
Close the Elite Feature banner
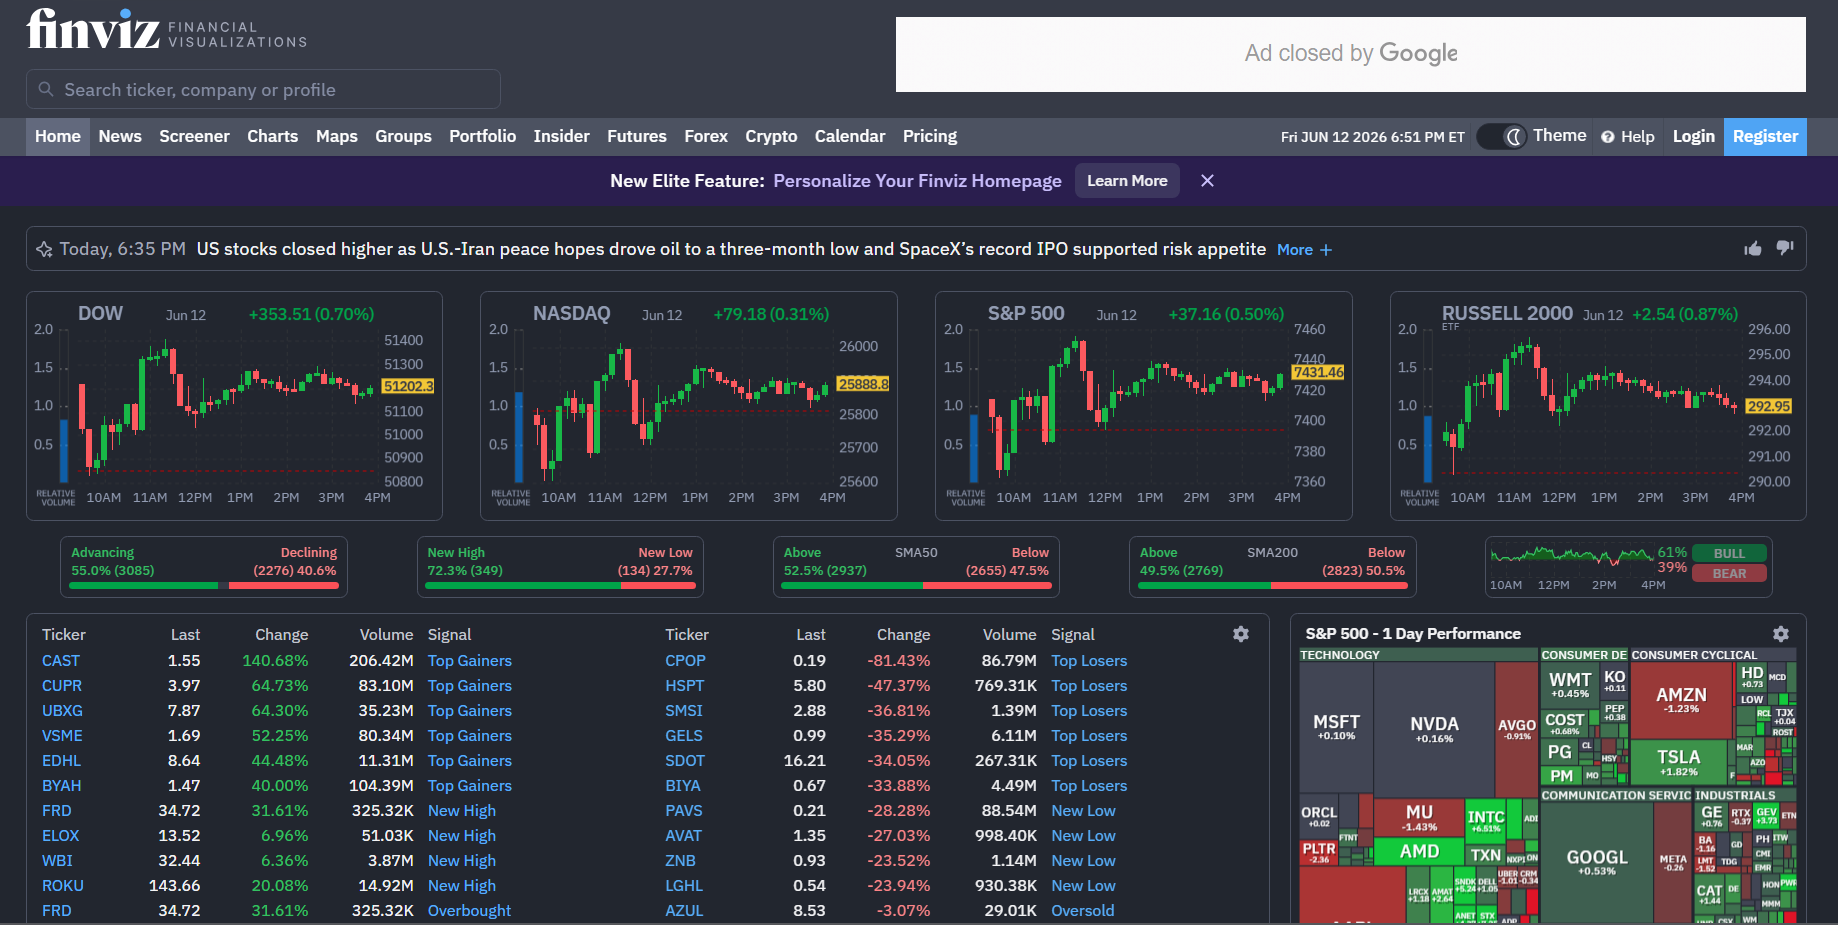(1207, 181)
